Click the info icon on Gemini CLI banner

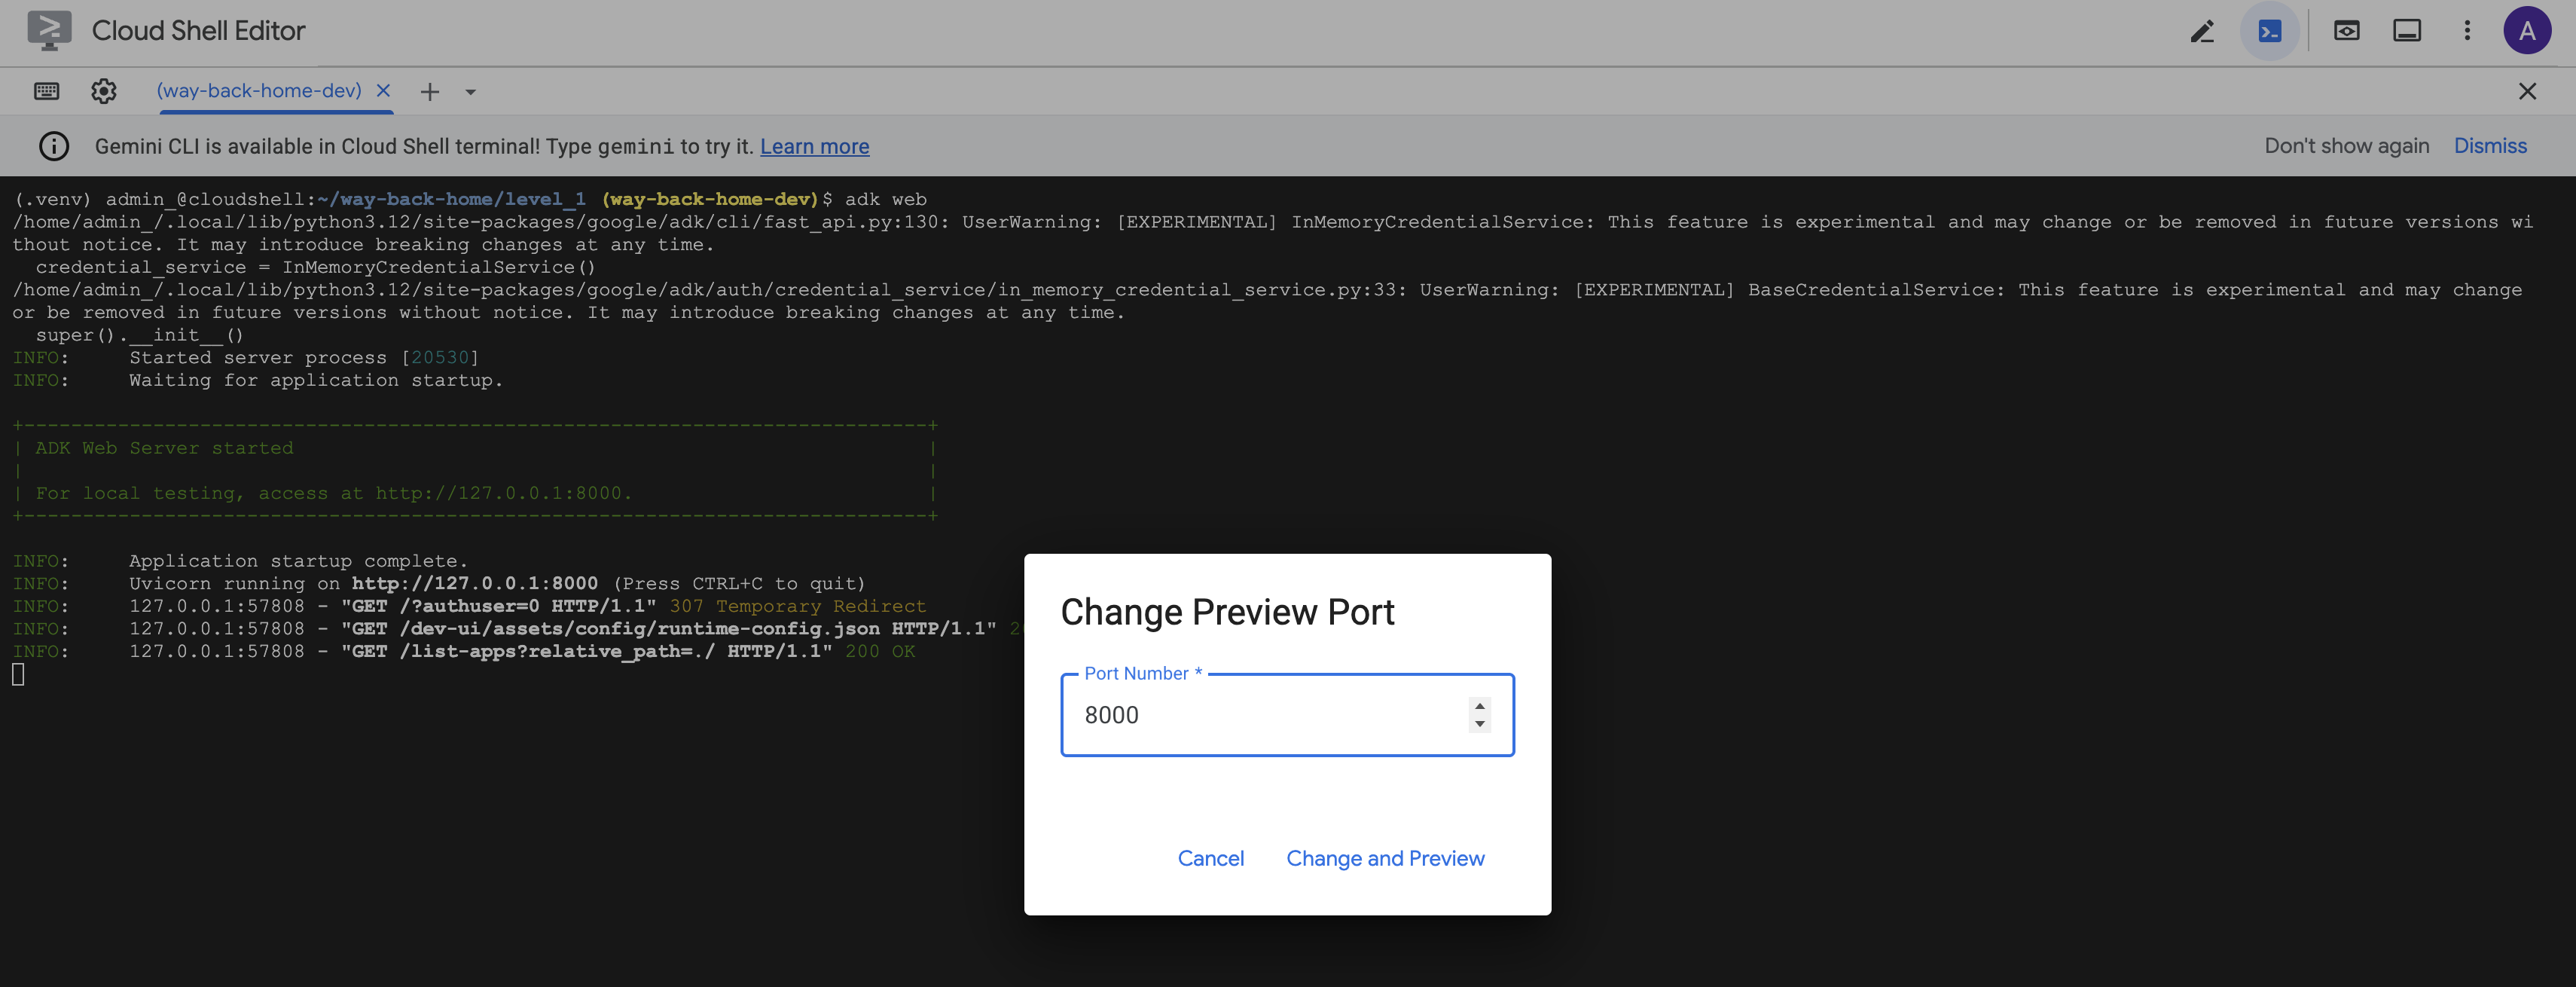pyautogui.click(x=54, y=146)
